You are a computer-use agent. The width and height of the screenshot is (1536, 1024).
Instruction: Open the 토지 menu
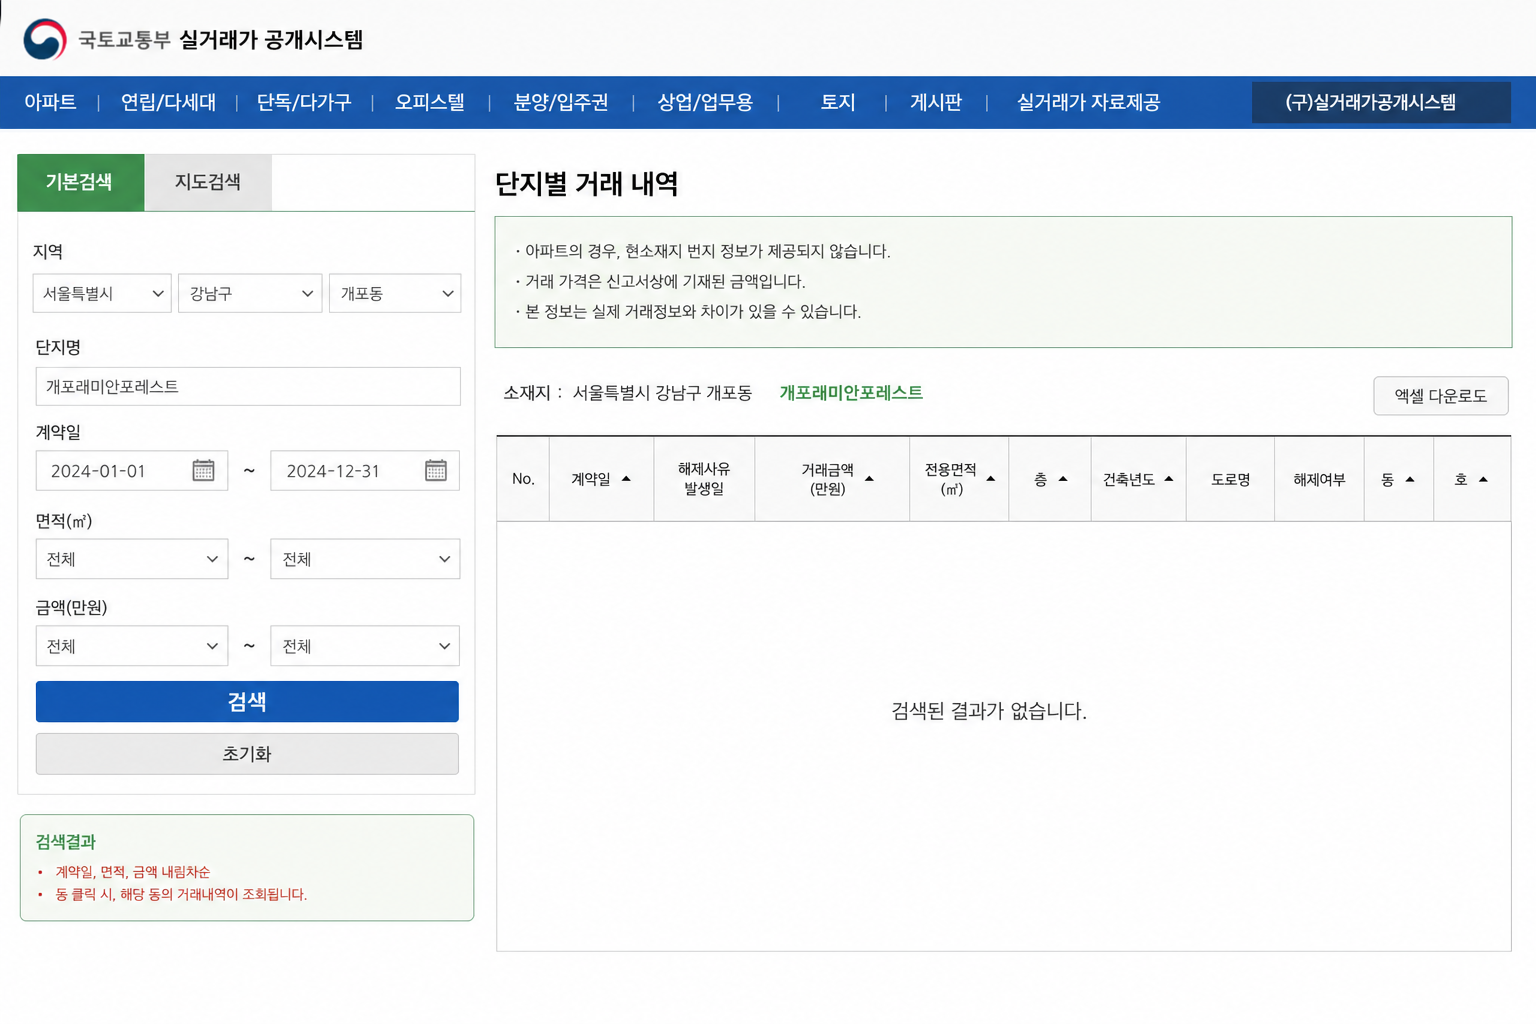(x=838, y=102)
